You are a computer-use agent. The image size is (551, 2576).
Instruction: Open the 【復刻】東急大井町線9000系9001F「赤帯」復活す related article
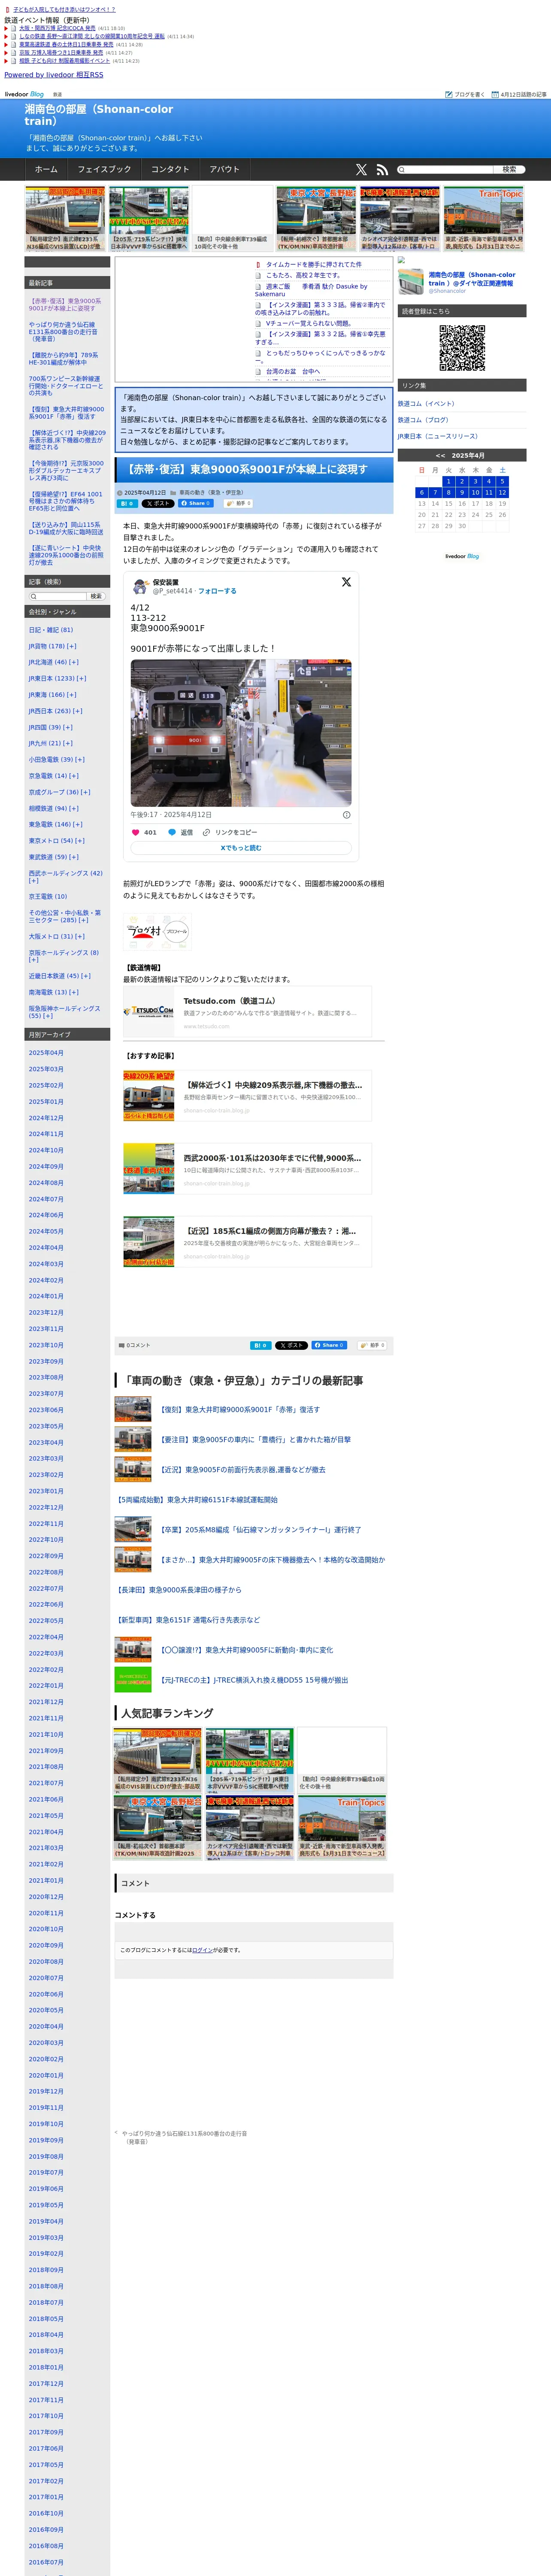click(x=240, y=1410)
